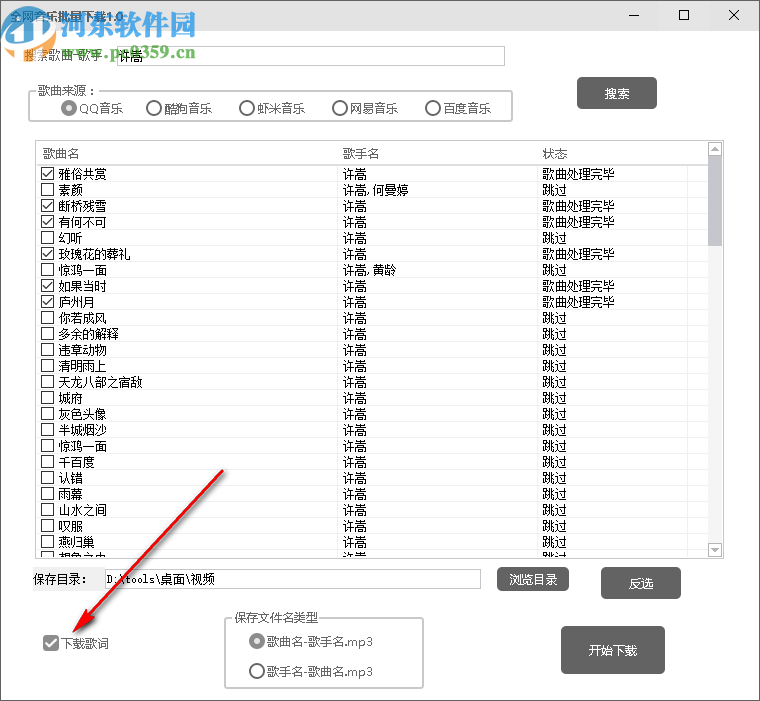Click the 浏览目录 browse button
This screenshot has height=701, width=760.
[533, 579]
